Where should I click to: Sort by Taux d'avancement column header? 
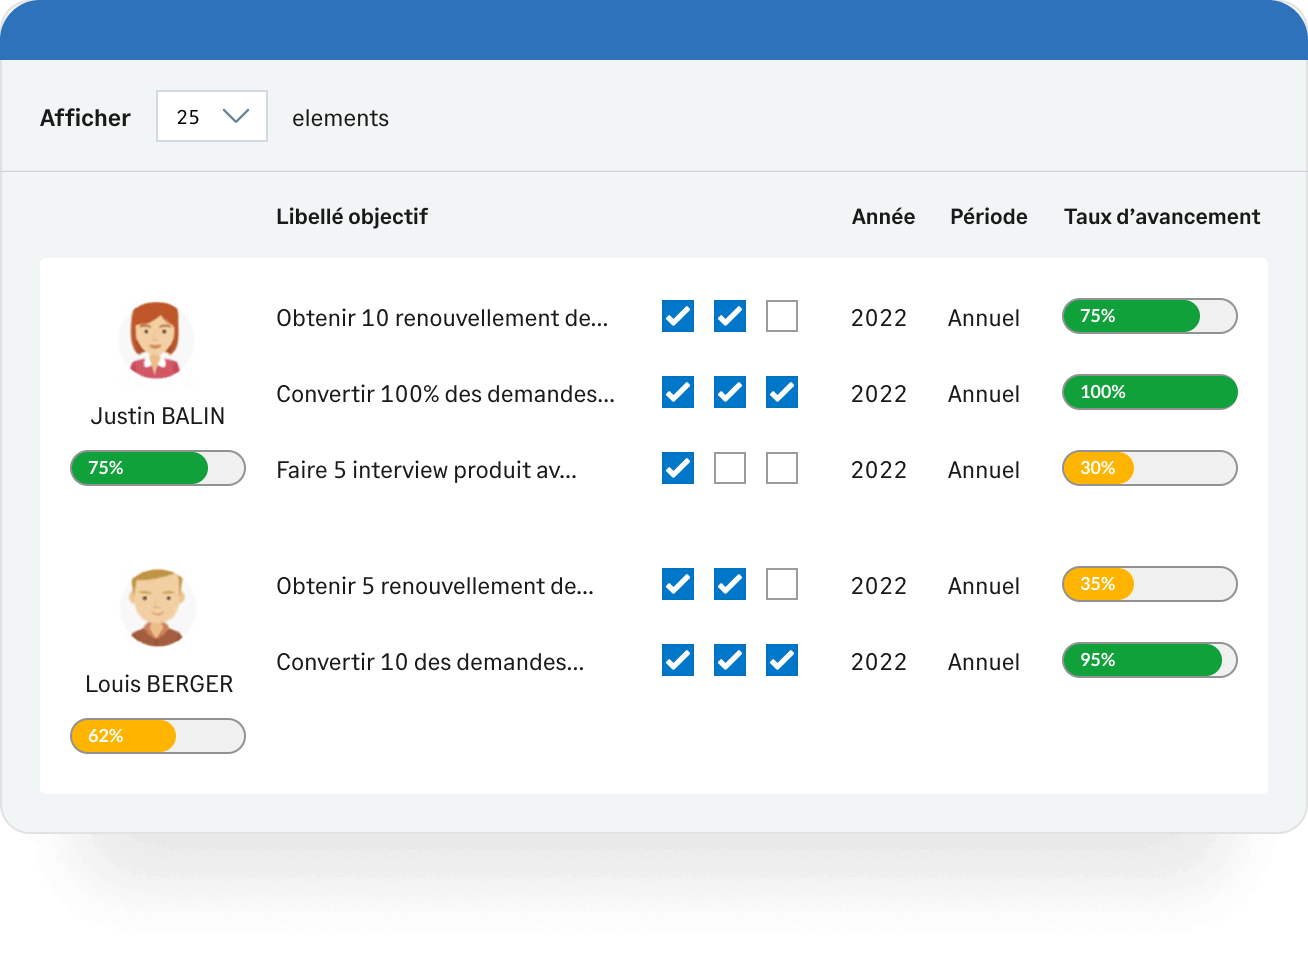tap(1162, 217)
